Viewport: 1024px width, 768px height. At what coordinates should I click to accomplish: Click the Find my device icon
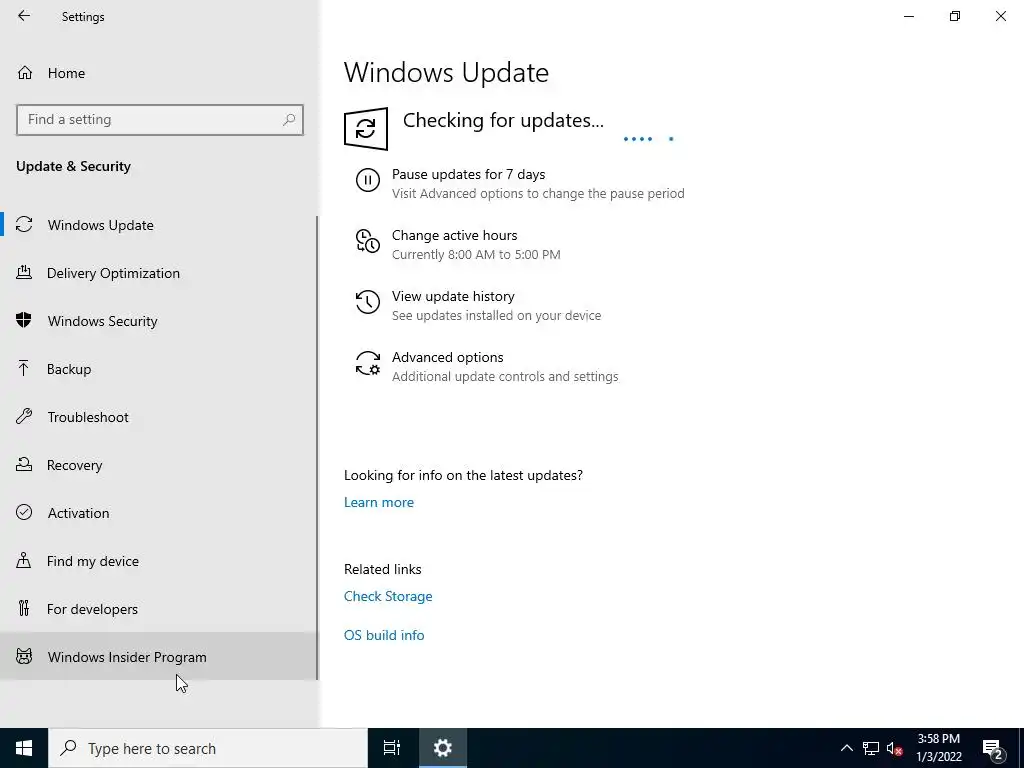point(24,560)
